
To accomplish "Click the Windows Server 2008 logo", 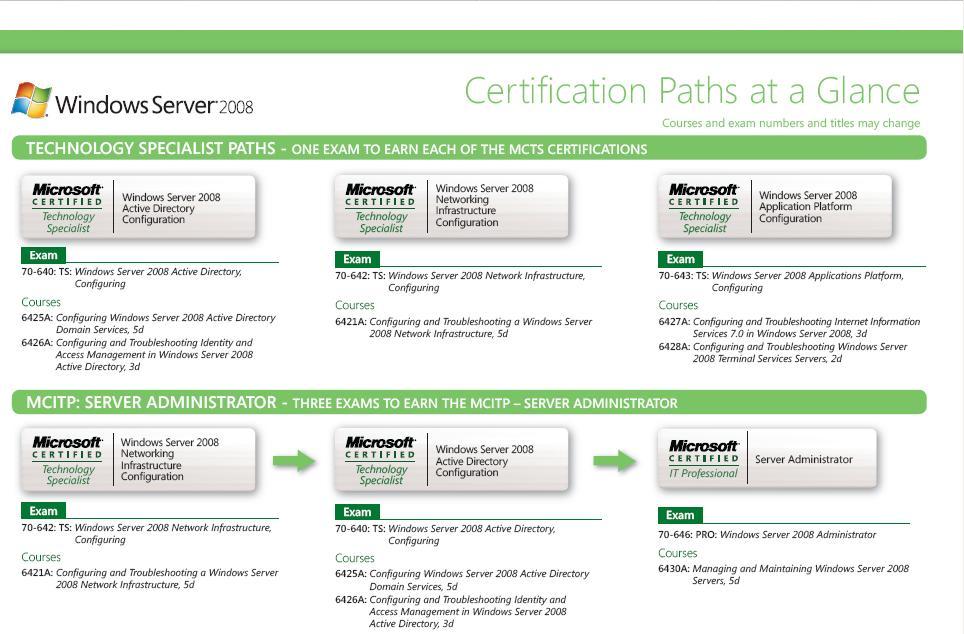I will click(x=135, y=98).
